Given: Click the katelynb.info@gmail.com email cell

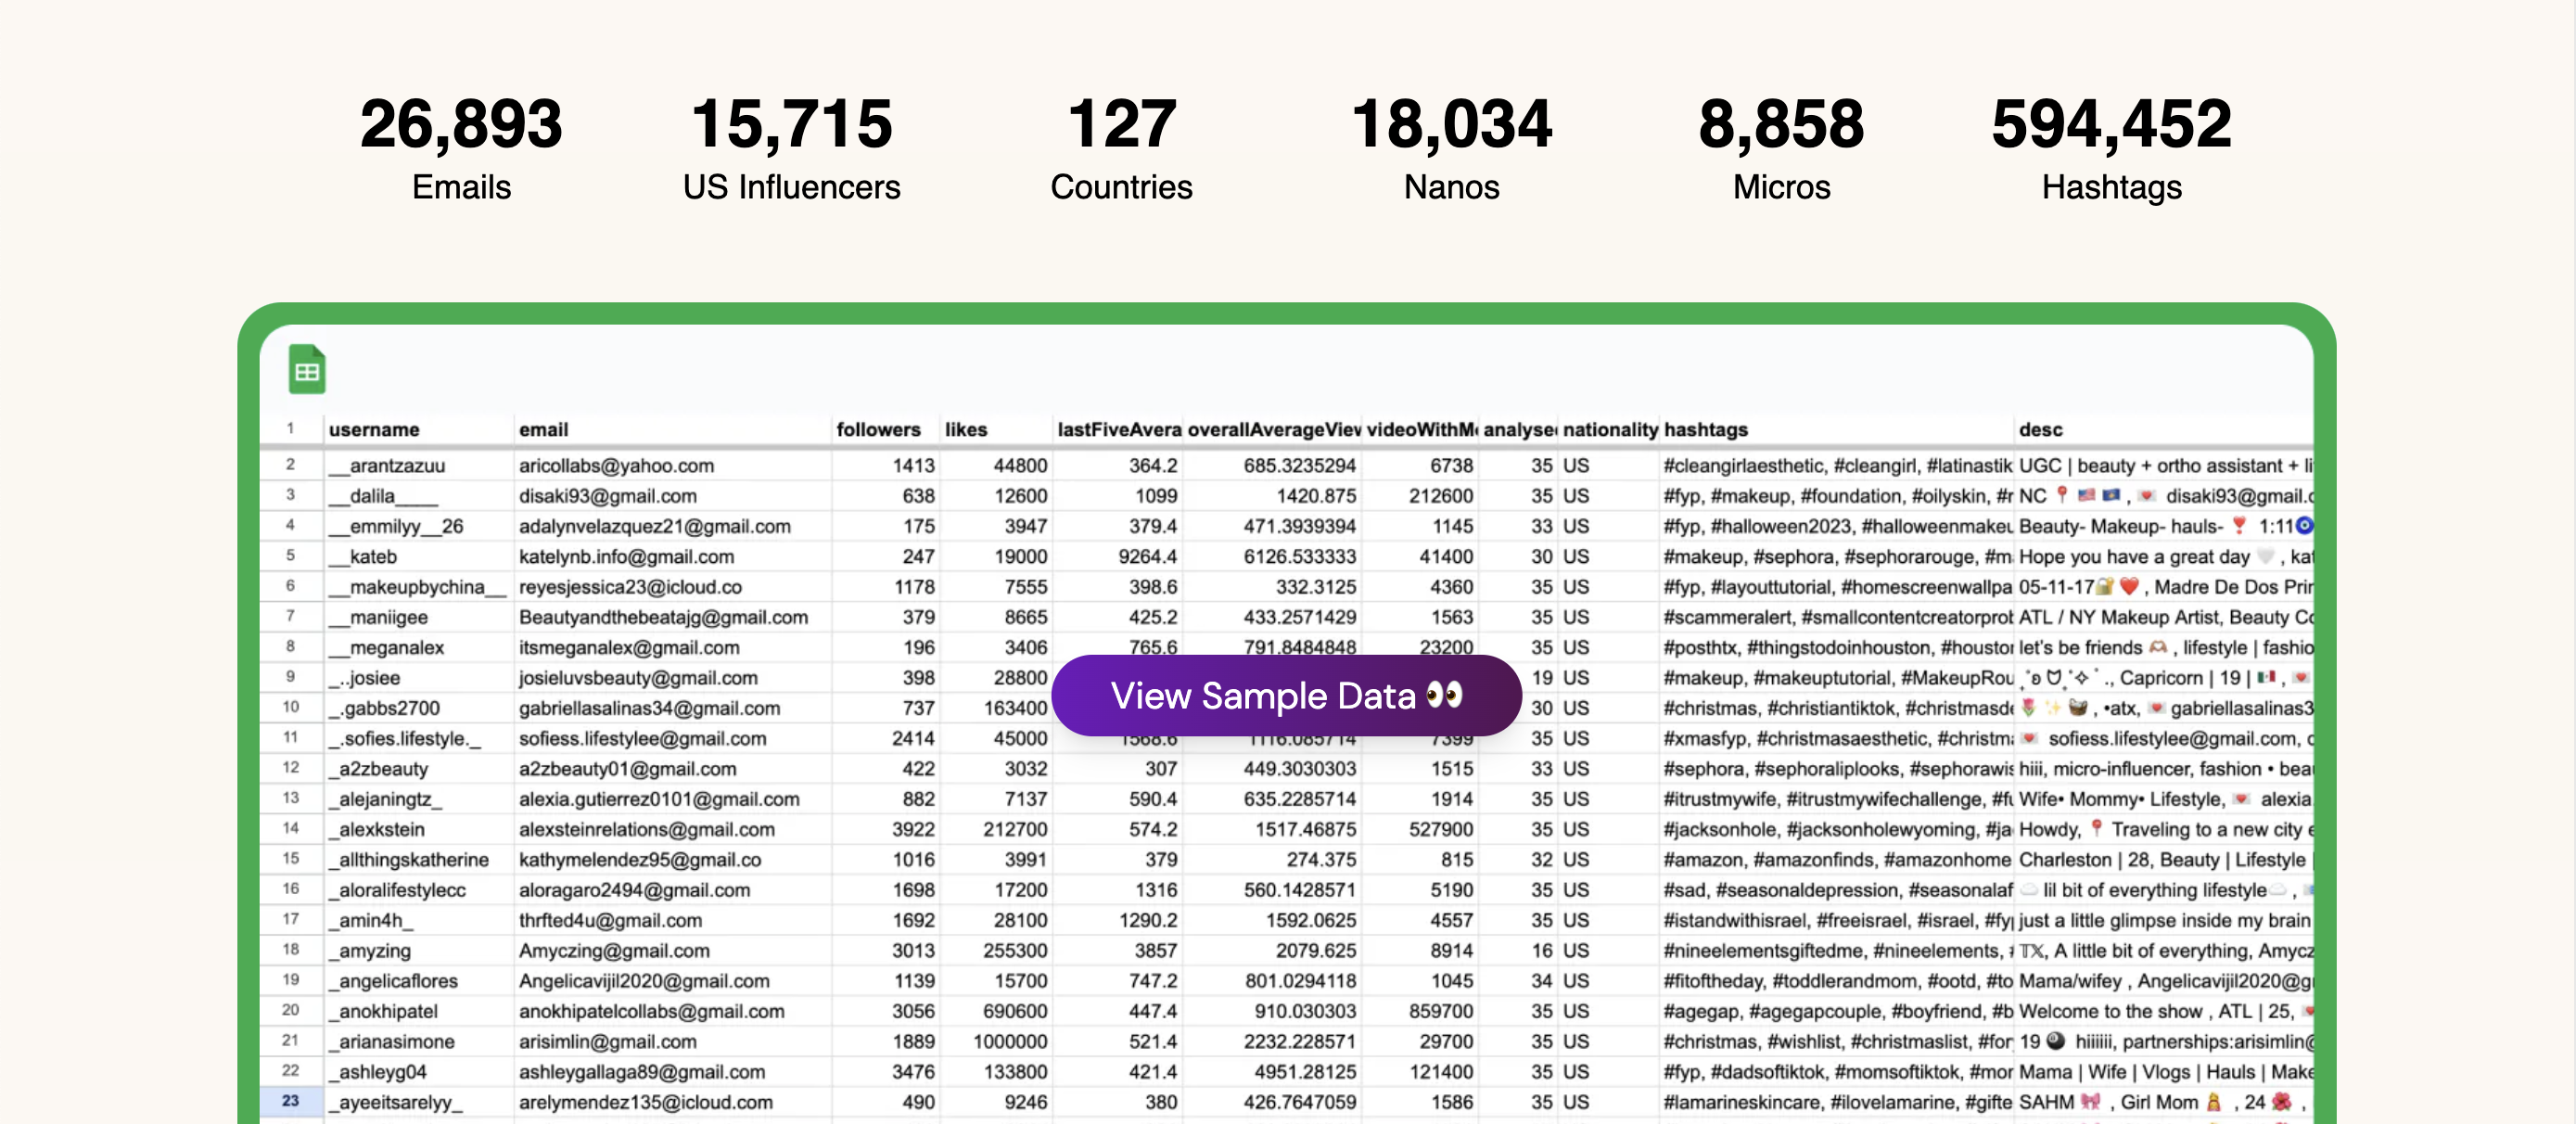Looking at the screenshot, I should (x=626, y=557).
